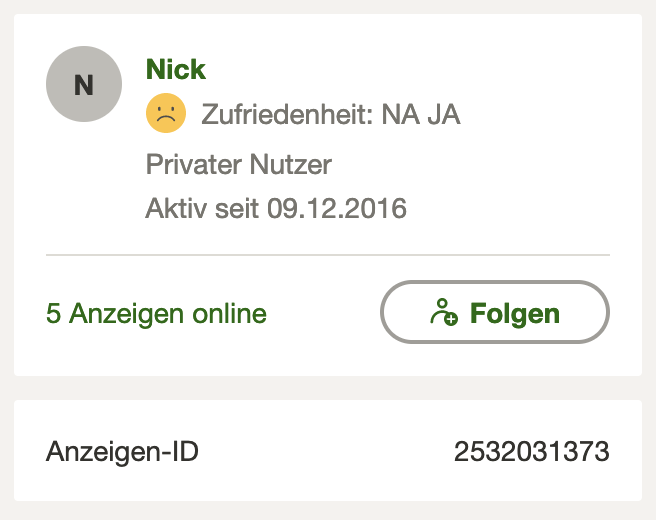Image resolution: width=656 pixels, height=520 pixels.
Task: Click the letter N inside the avatar
Action: point(84,86)
